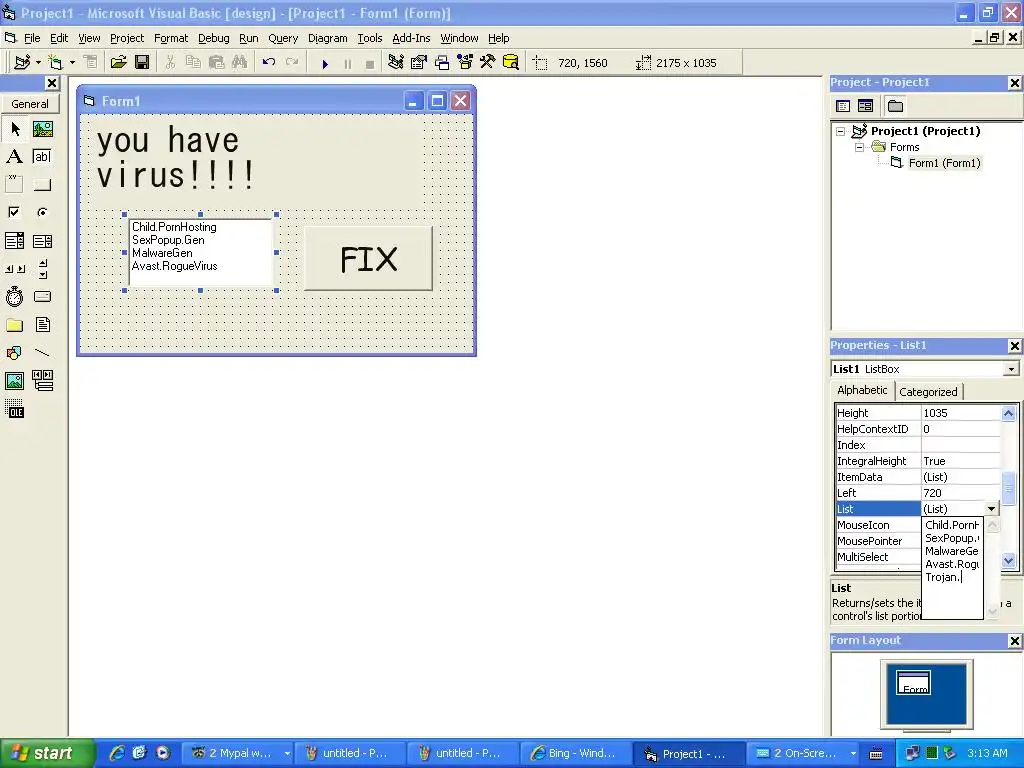Click the General toolbox tab
The height and width of the screenshot is (768, 1024).
tap(30, 104)
